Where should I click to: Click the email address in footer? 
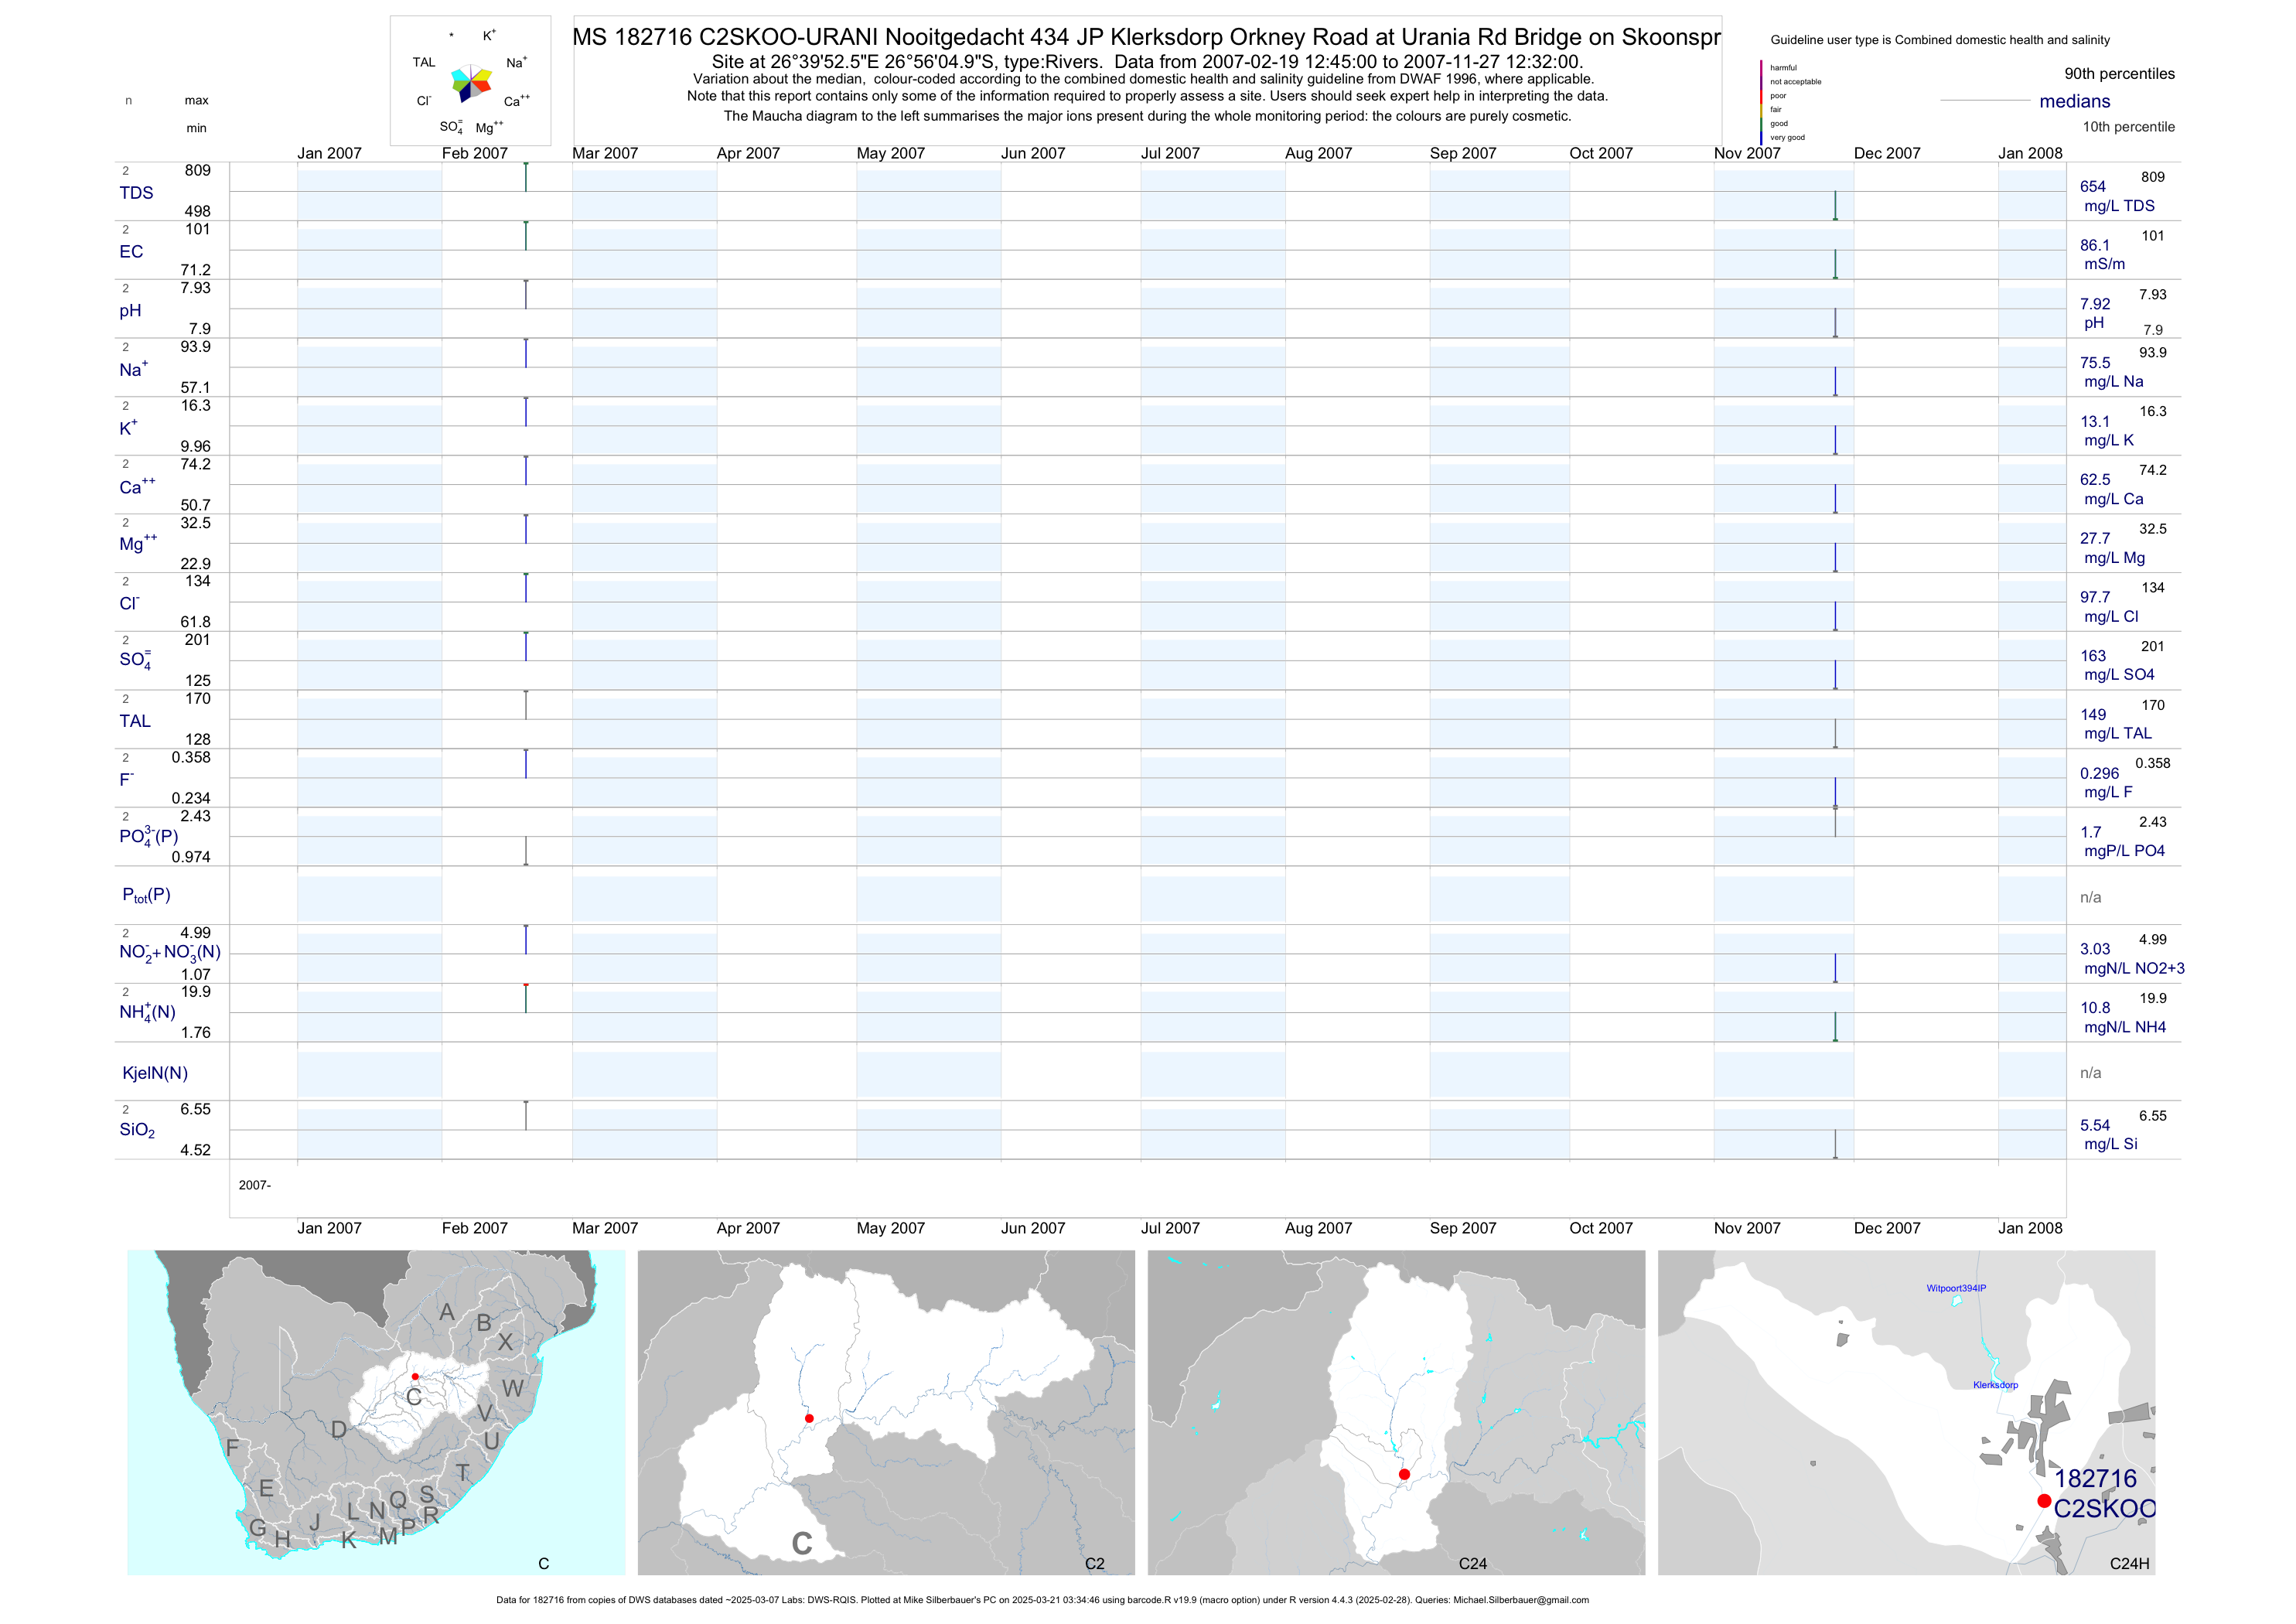(x=1520, y=1600)
